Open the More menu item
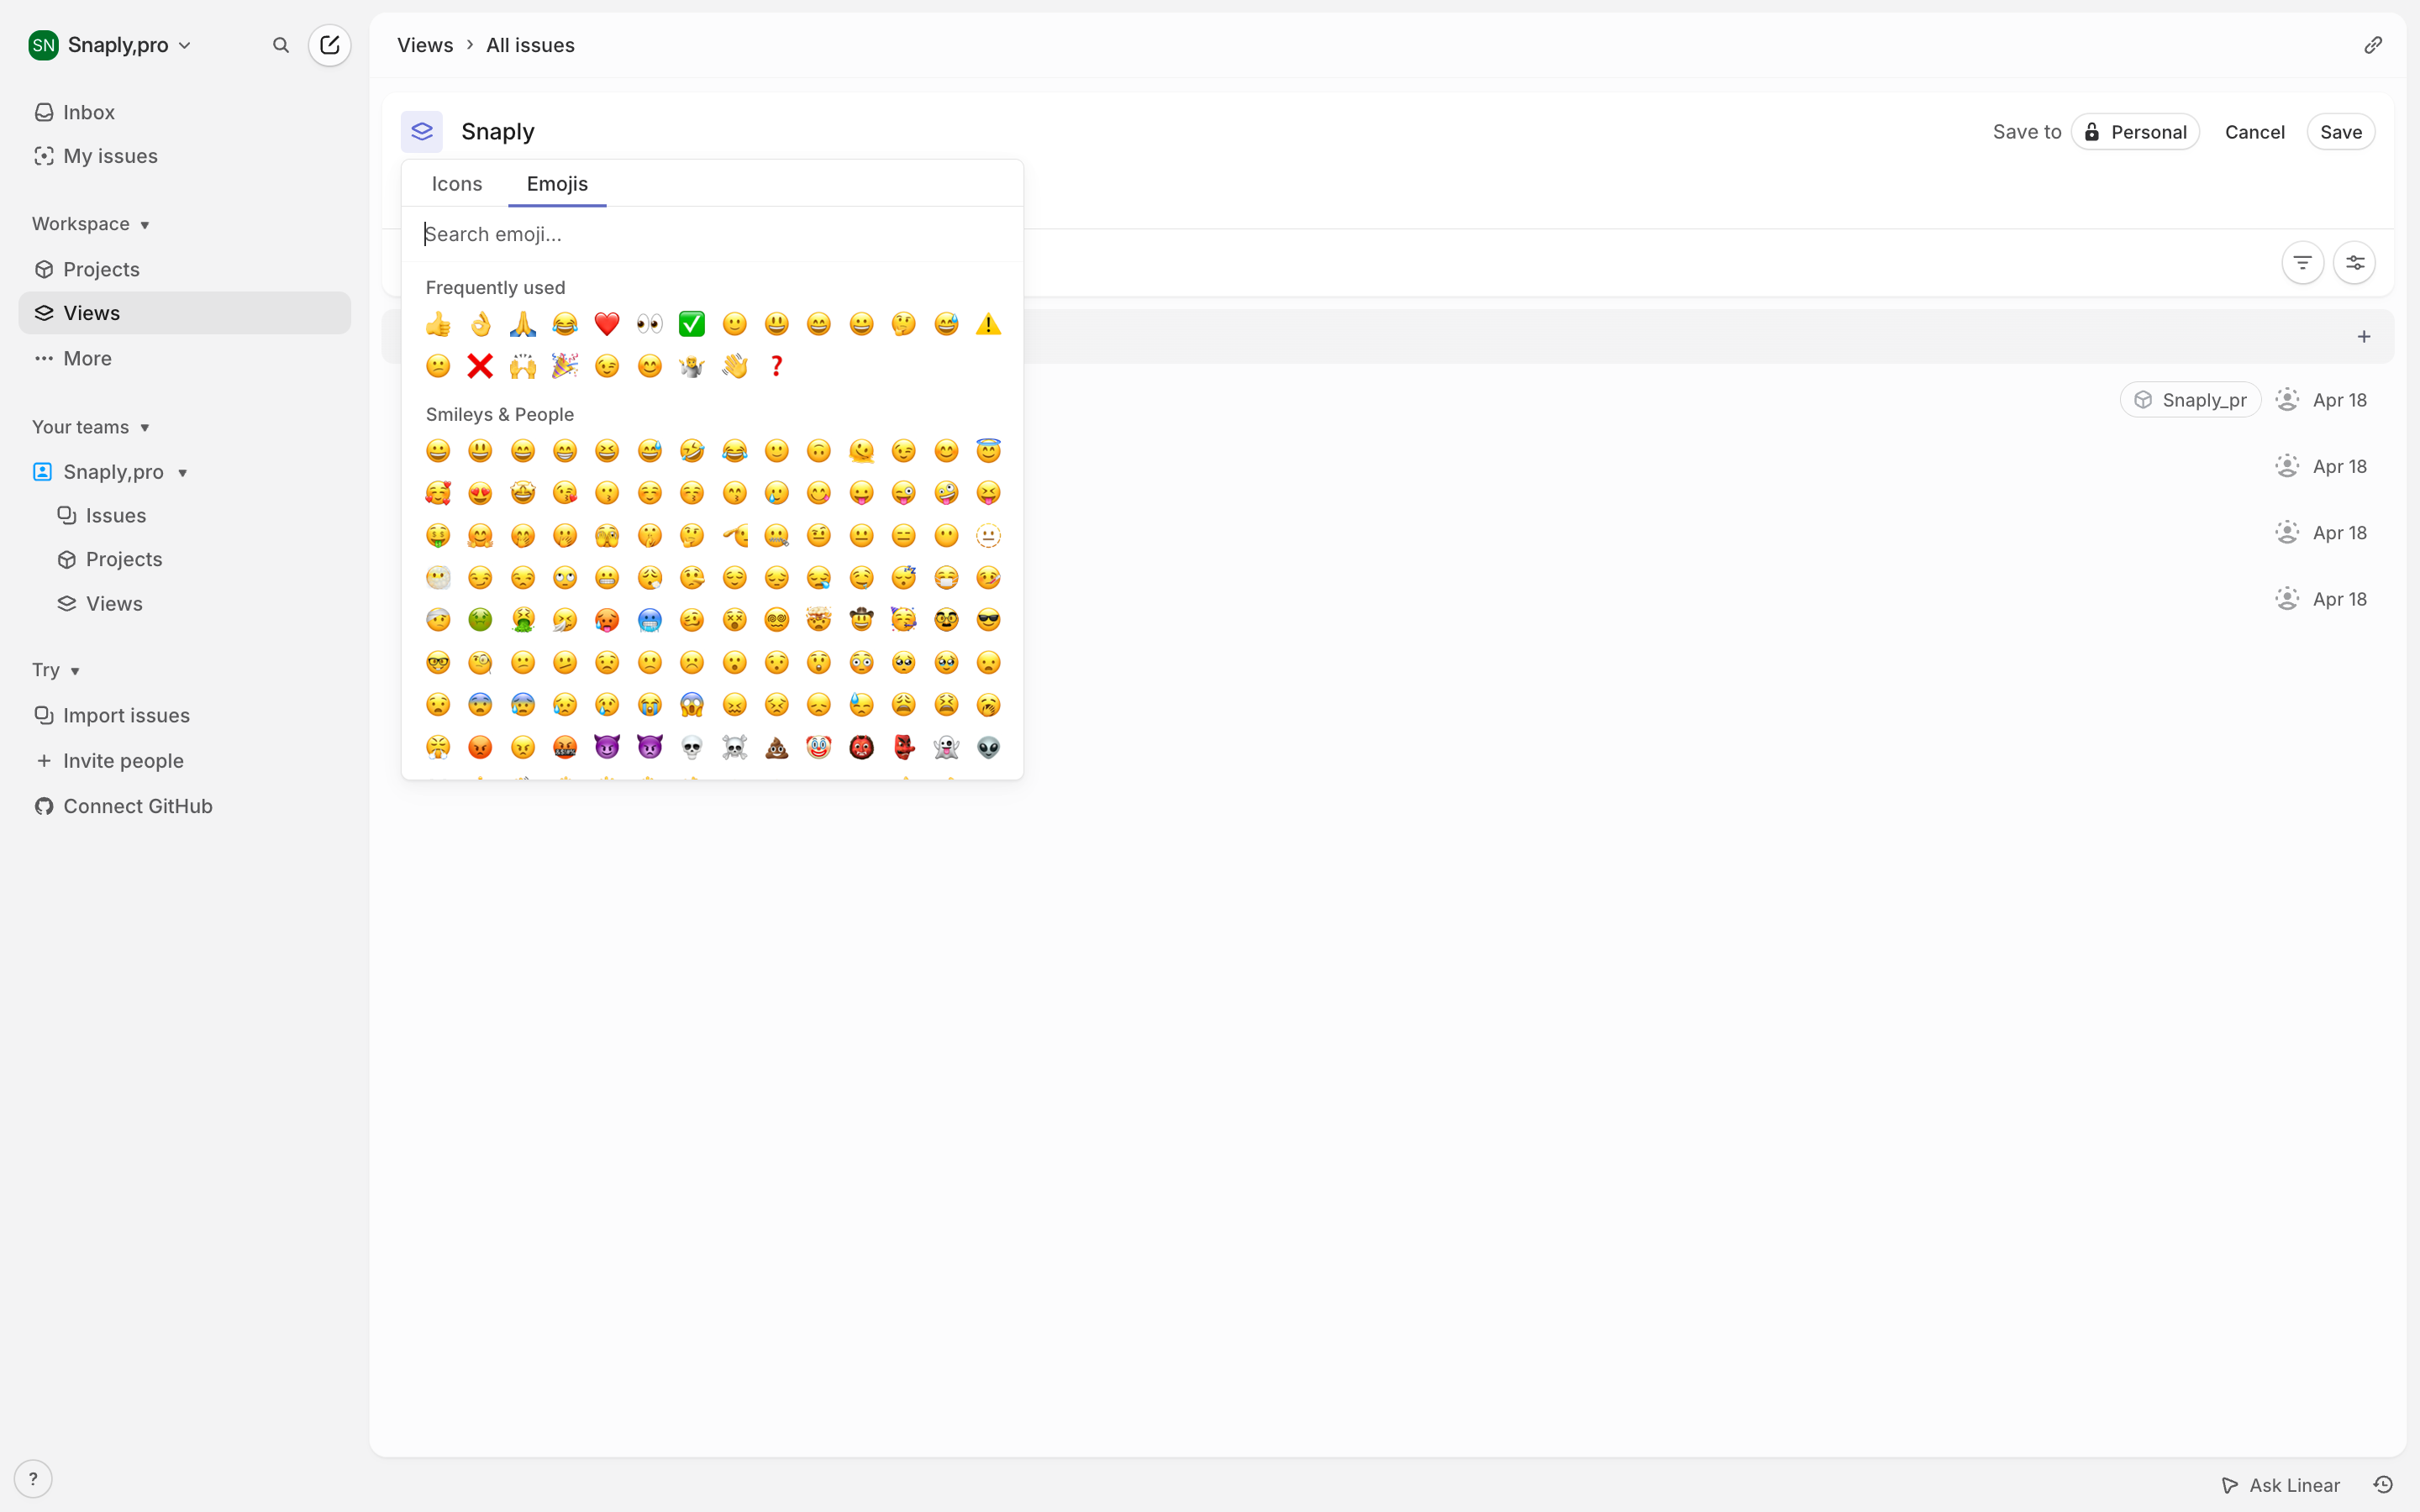This screenshot has height=1512, width=2420. click(x=185, y=358)
